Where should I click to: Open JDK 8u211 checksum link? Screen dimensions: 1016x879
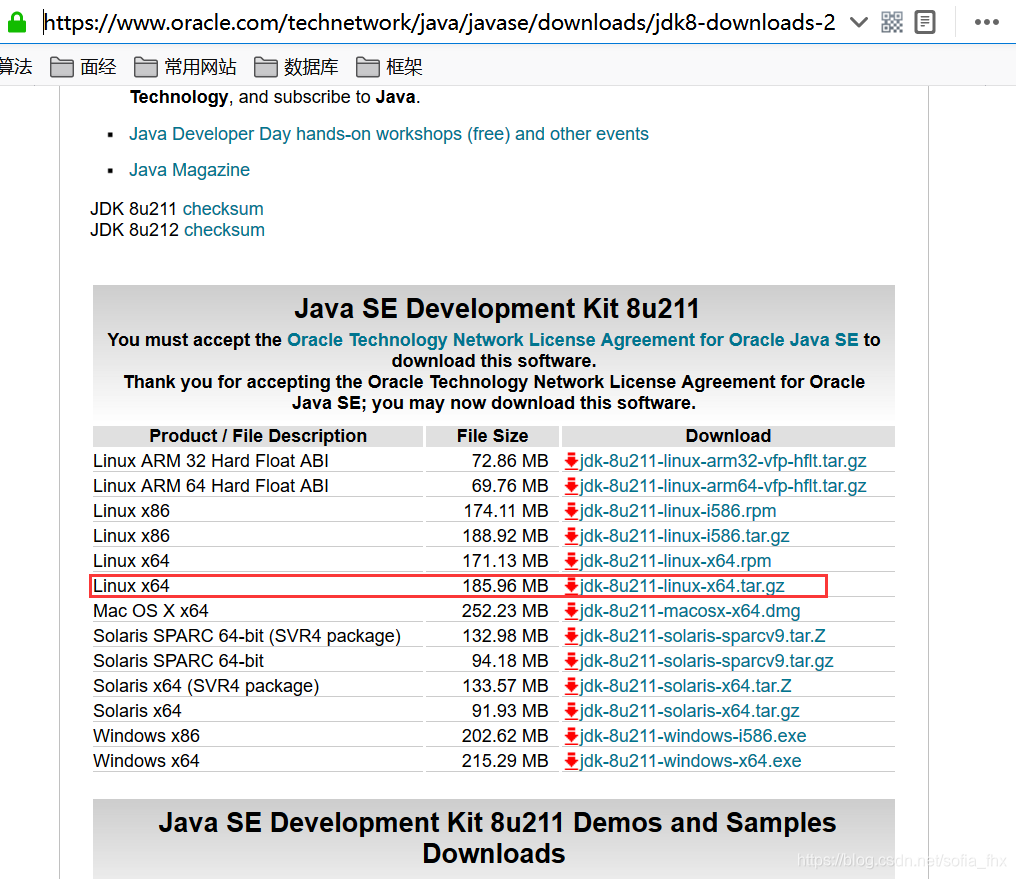click(223, 209)
